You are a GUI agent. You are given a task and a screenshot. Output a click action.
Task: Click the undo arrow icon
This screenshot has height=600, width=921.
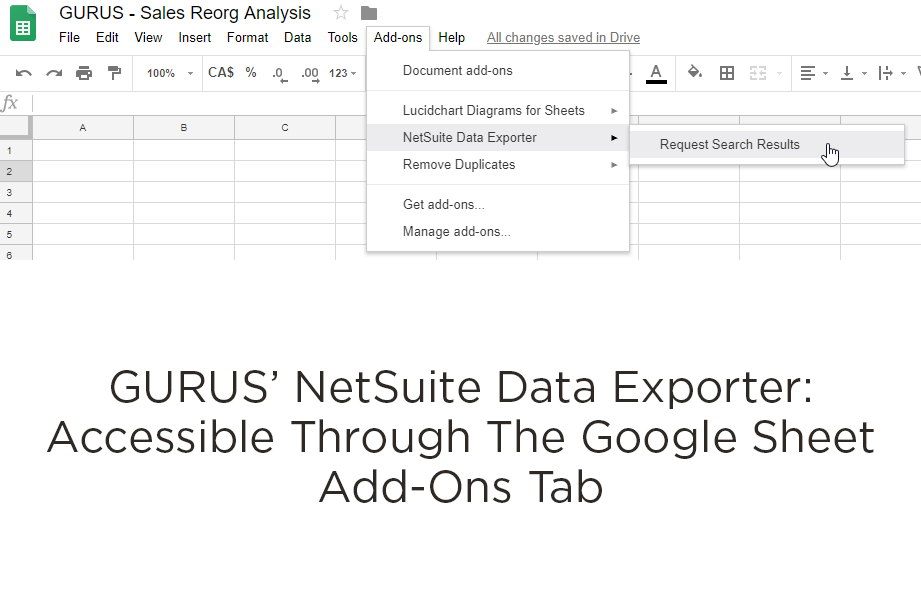[x=24, y=73]
